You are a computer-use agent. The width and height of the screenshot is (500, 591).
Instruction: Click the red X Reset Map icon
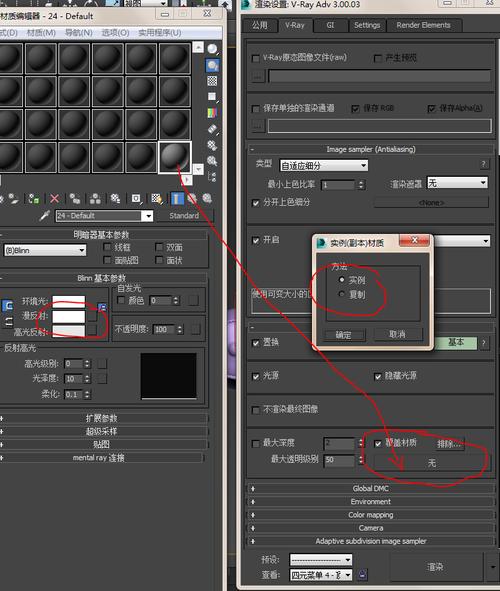click(x=55, y=199)
